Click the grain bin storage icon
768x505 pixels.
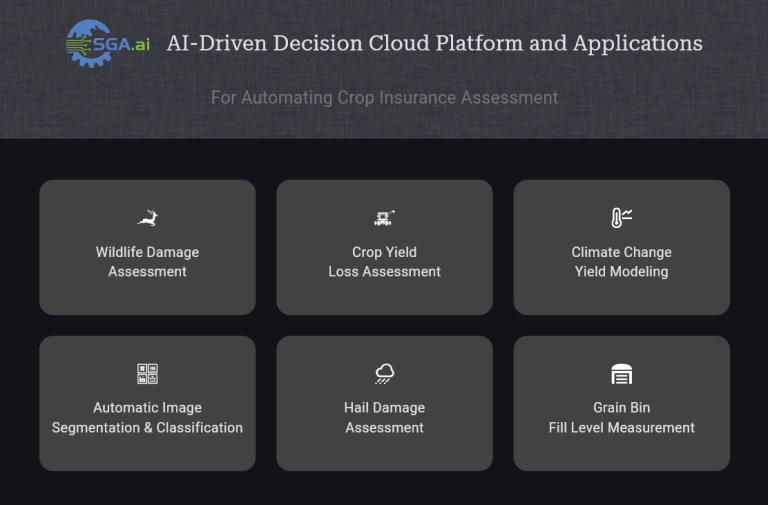[621, 374]
